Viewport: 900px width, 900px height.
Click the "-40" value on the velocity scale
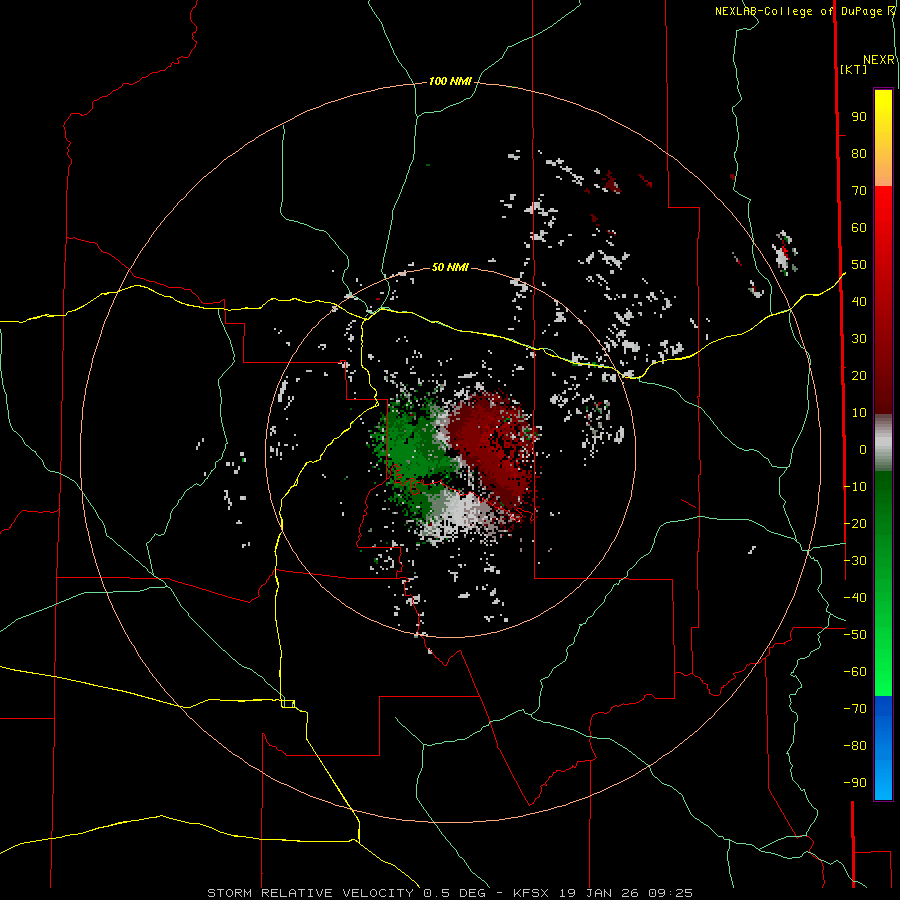coord(855,598)
